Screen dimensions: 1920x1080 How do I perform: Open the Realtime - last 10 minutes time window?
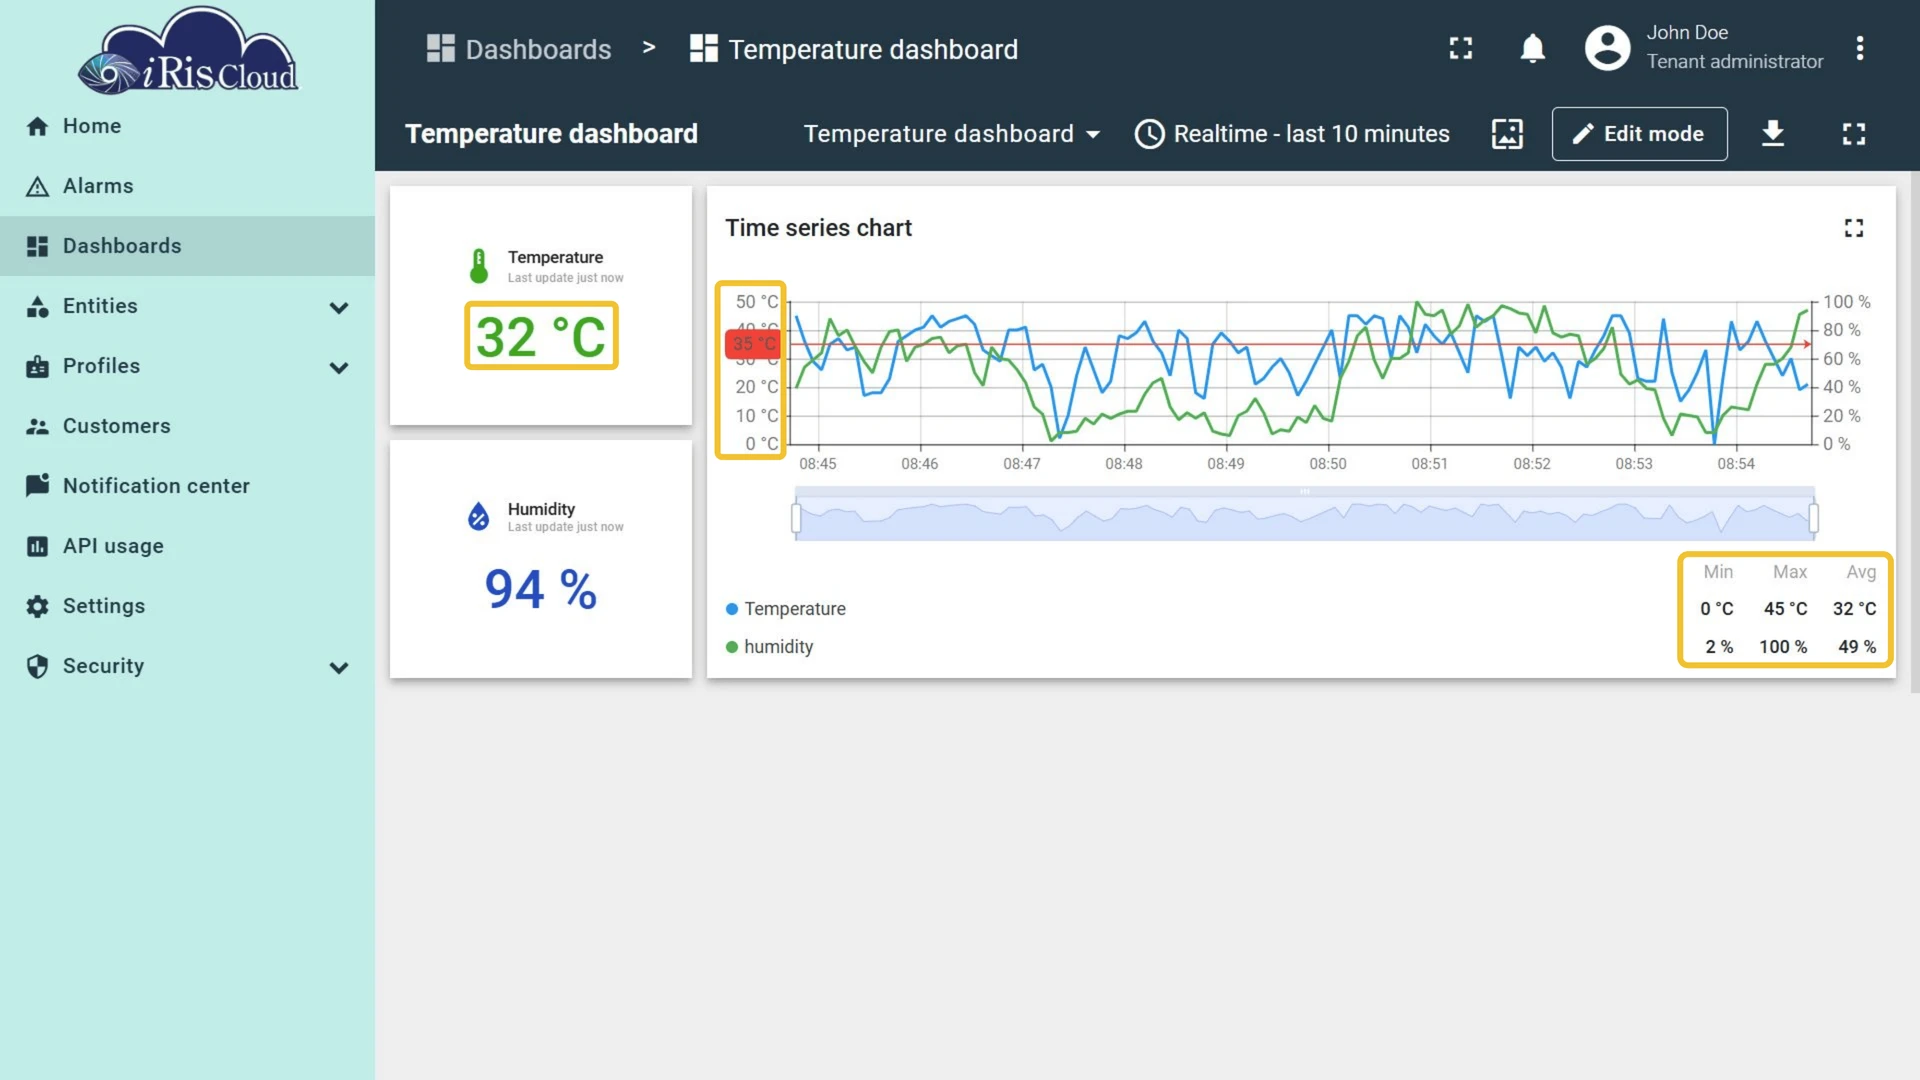(x=1292, y=134)
